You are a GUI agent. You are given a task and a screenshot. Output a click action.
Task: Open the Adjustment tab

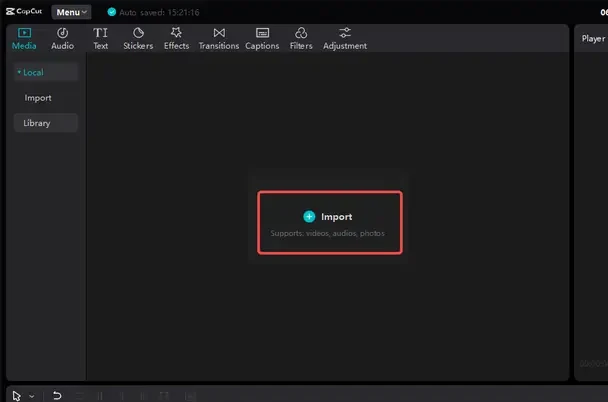[345, 38]
